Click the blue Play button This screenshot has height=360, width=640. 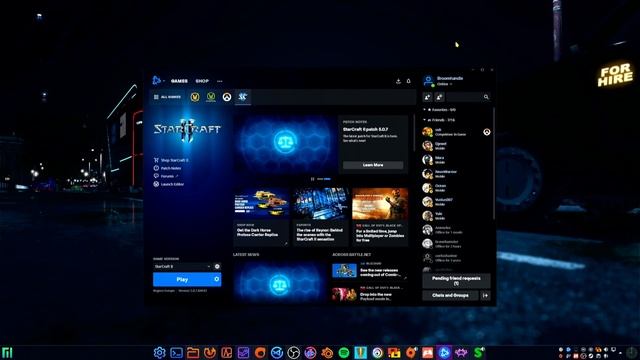(182, 280)
